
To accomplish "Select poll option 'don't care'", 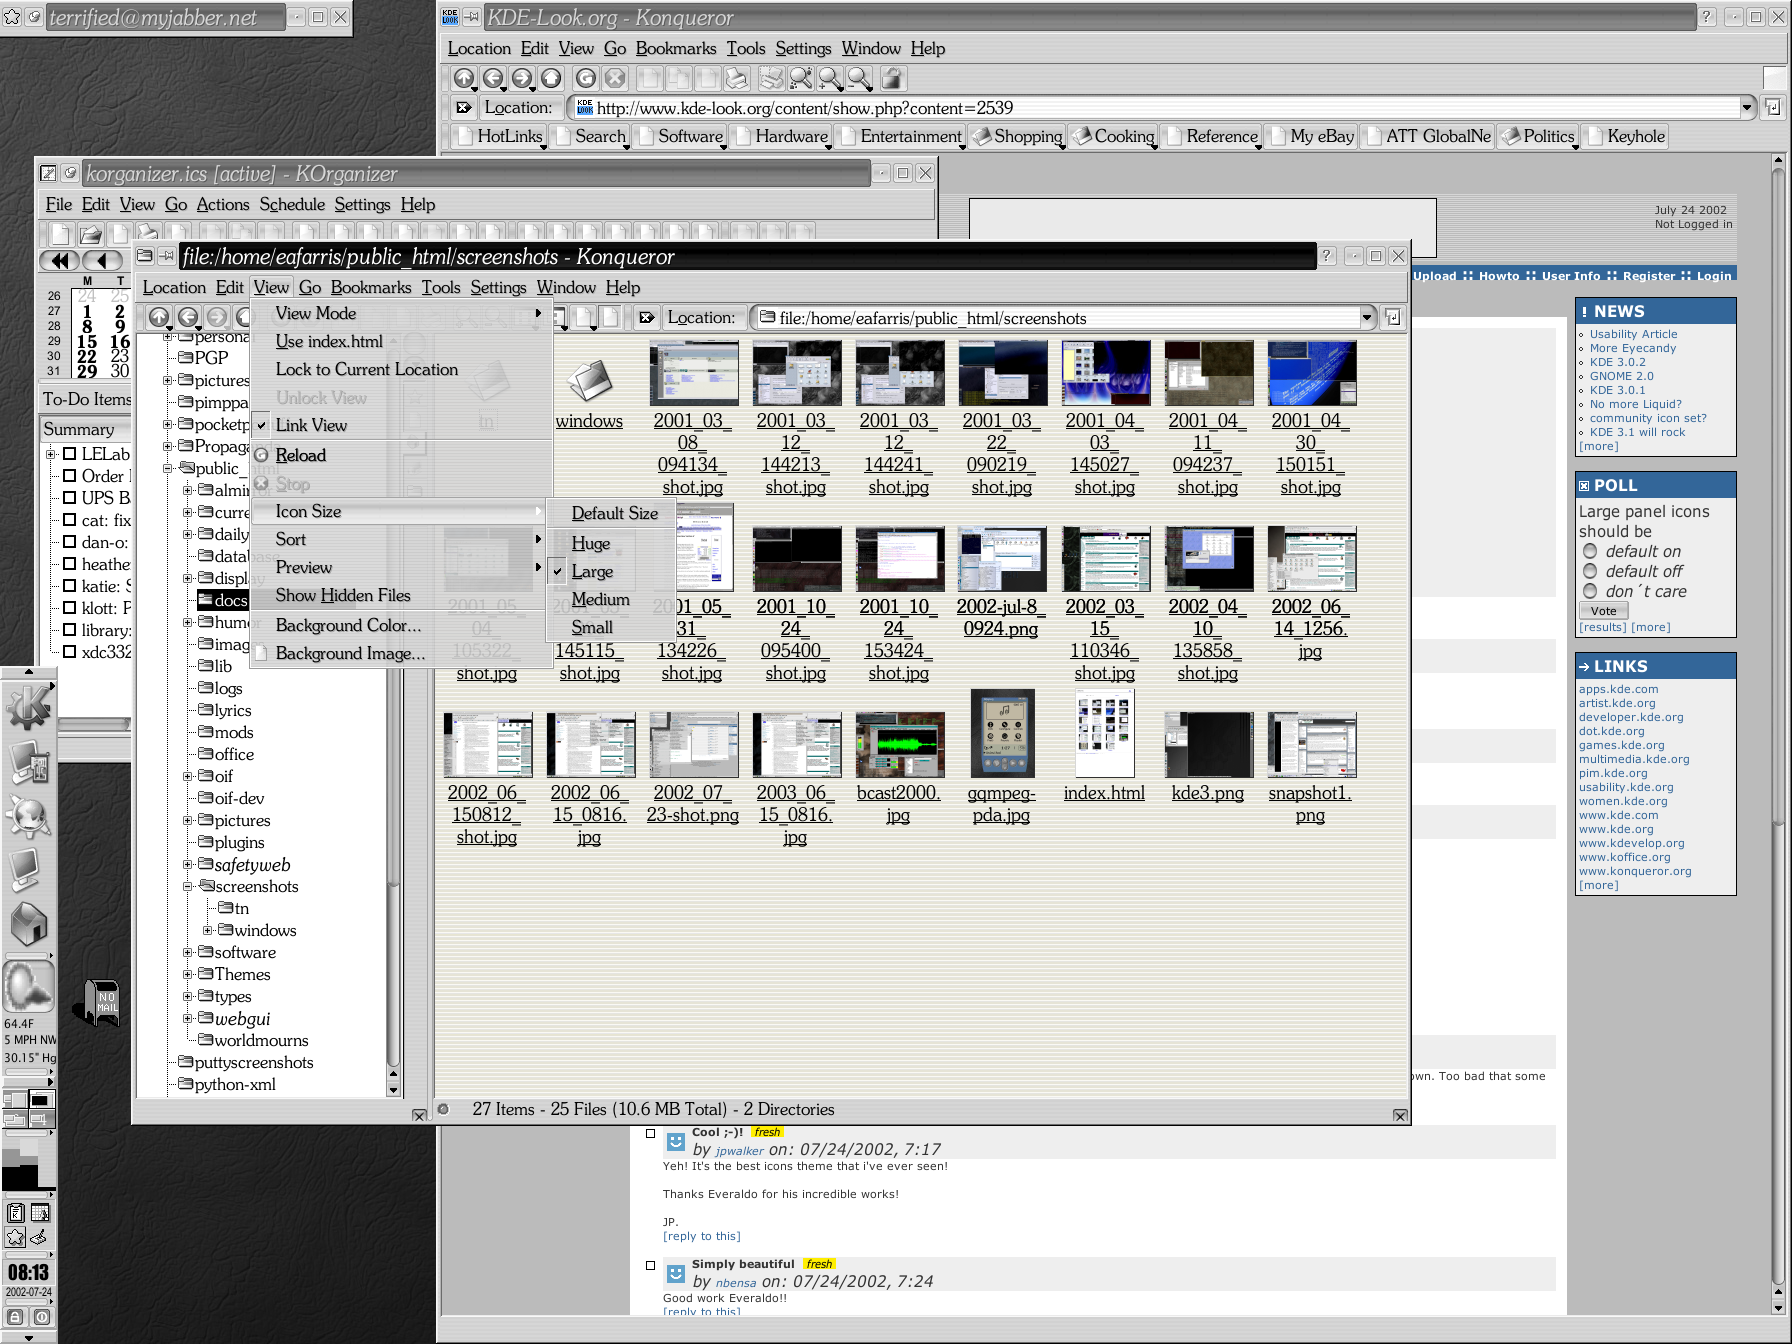I will tap(1590, 591).
